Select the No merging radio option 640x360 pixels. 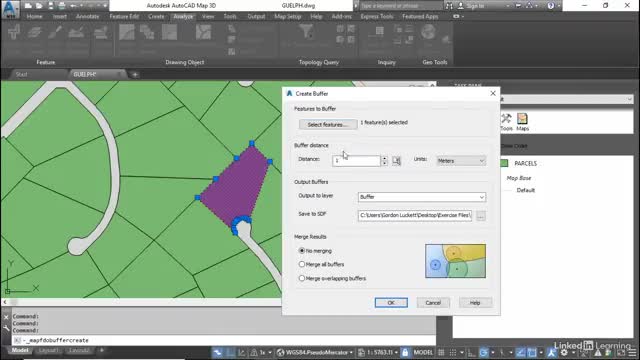click(x=302, y=251)
